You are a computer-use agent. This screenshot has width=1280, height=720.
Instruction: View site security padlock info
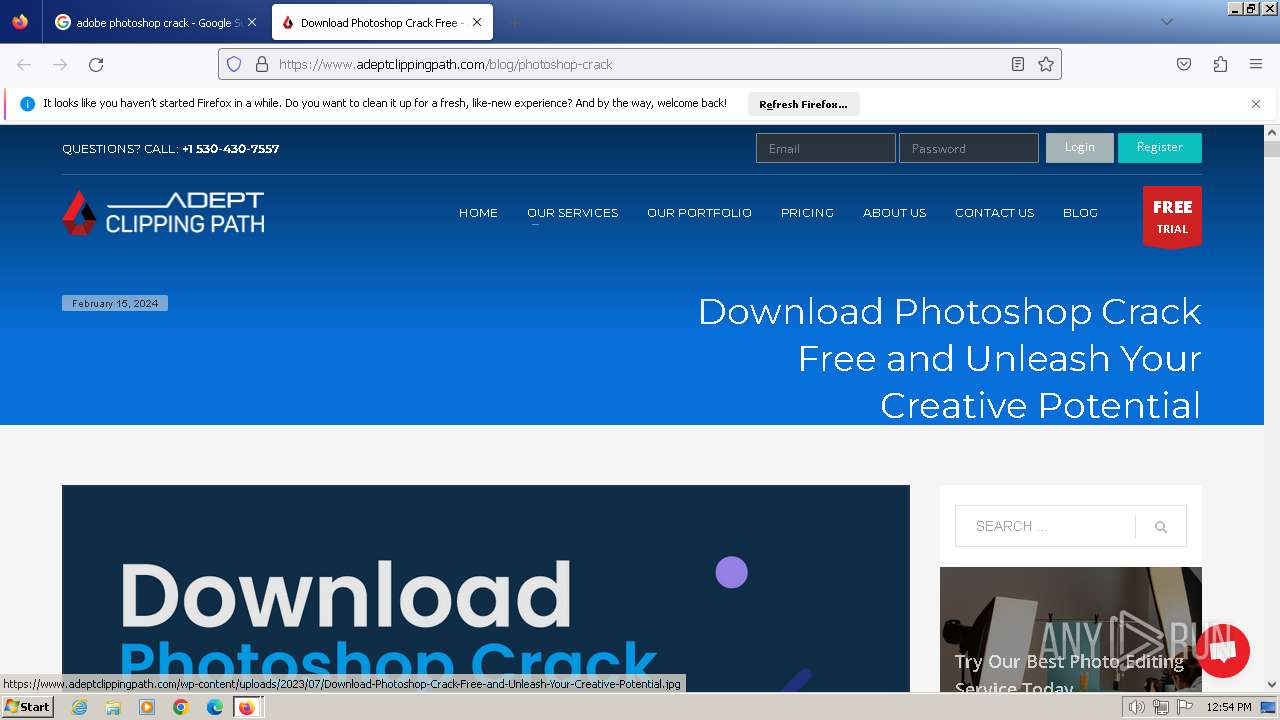click(x=262, y=64)
